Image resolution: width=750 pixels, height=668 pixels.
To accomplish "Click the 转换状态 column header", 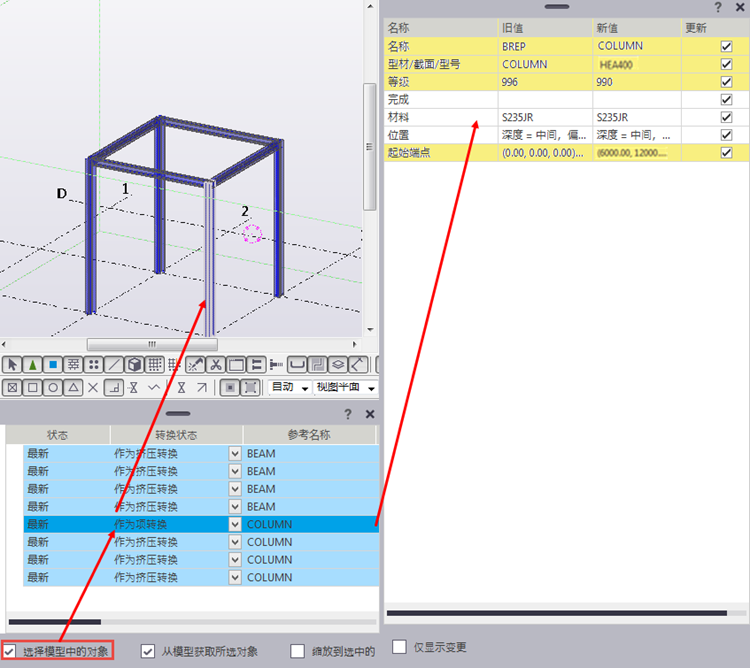I will 176,435.
